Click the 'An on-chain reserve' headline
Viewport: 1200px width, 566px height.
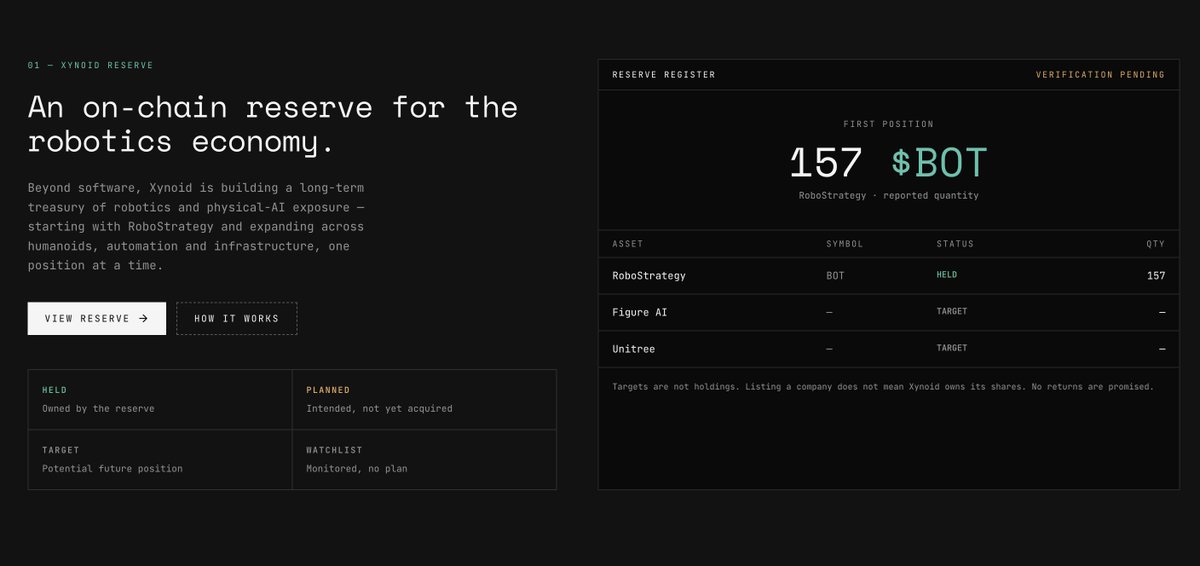[x=273, y=124]
